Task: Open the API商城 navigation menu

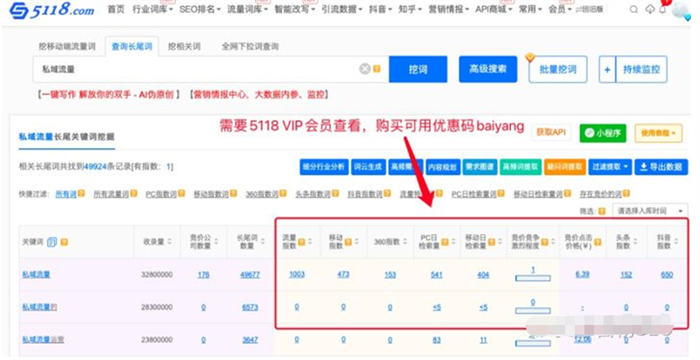Action: tap(493, 9)
